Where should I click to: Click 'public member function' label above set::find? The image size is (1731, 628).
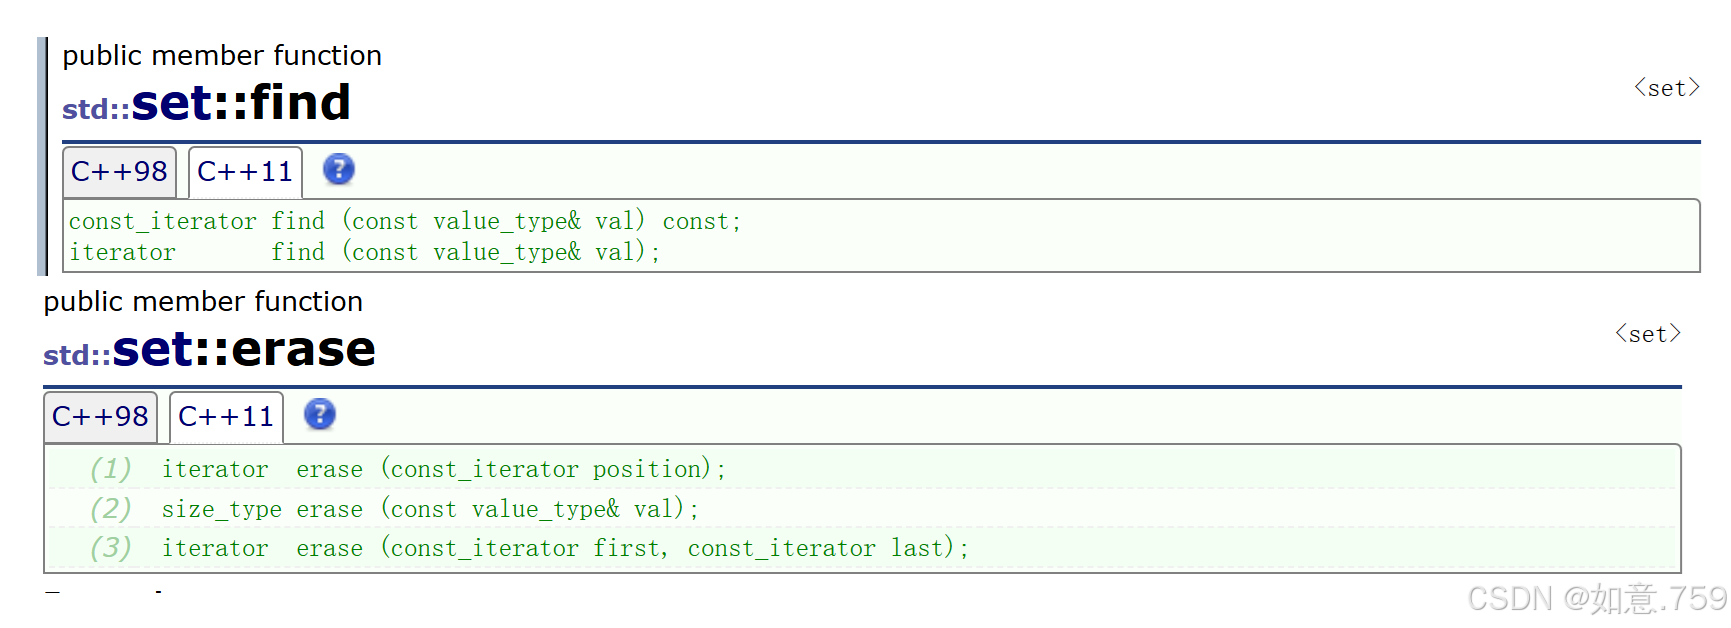point(222,56)
